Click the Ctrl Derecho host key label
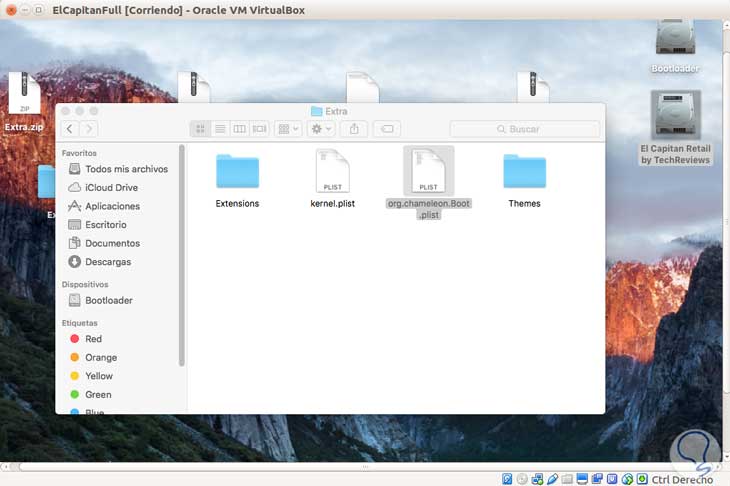 click(x=682, y=479)
